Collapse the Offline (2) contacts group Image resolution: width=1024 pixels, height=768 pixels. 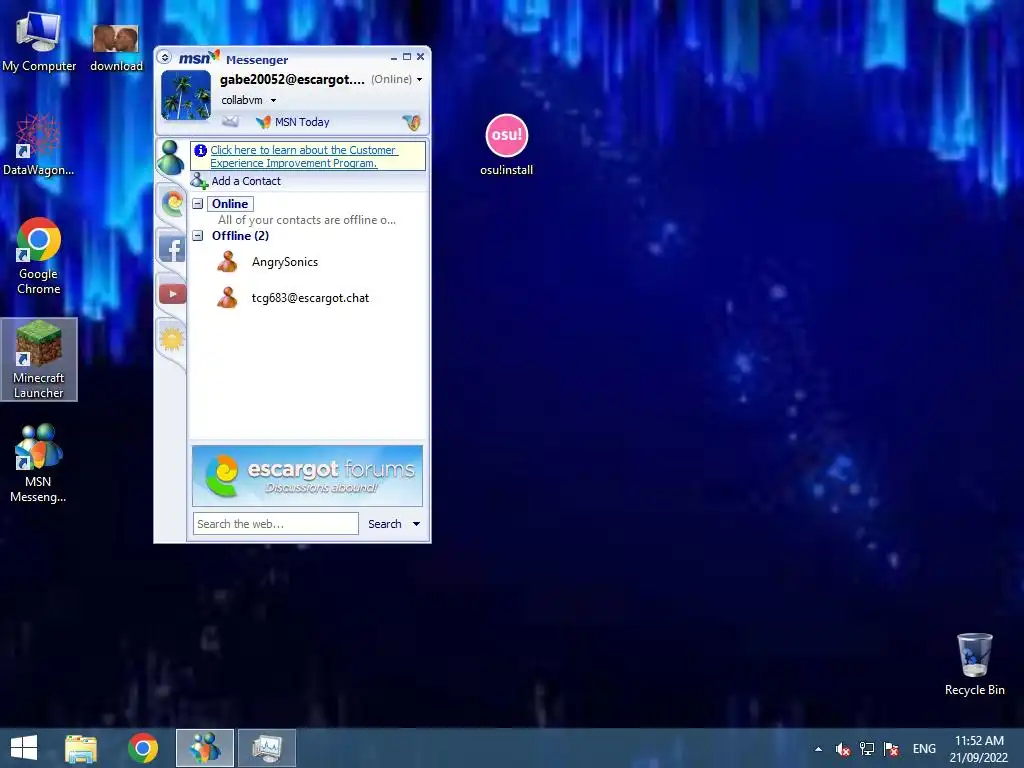tap(198, 236)
